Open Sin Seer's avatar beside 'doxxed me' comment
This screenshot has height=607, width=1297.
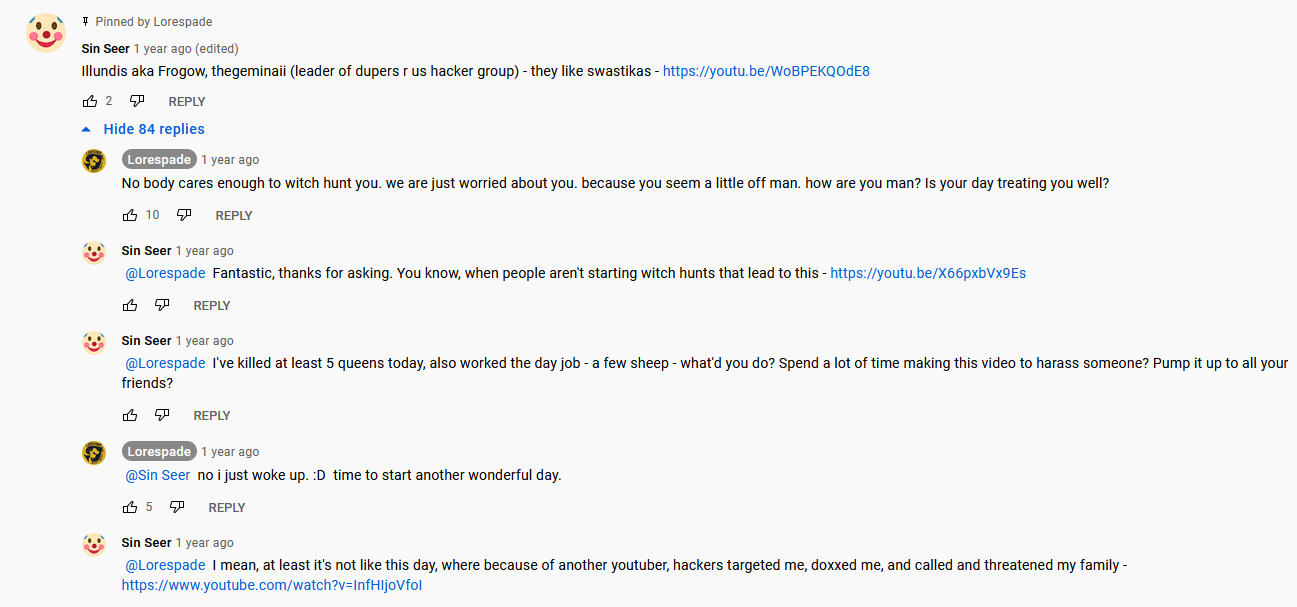point(94,544)
